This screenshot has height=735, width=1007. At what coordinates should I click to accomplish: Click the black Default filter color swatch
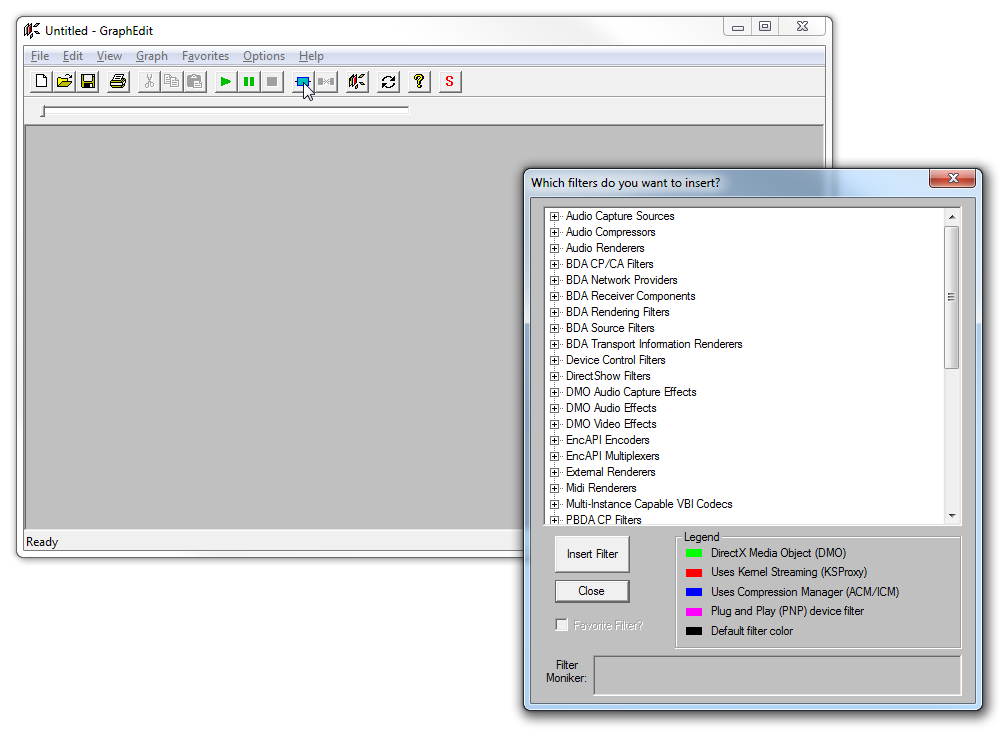click(694, 631)
